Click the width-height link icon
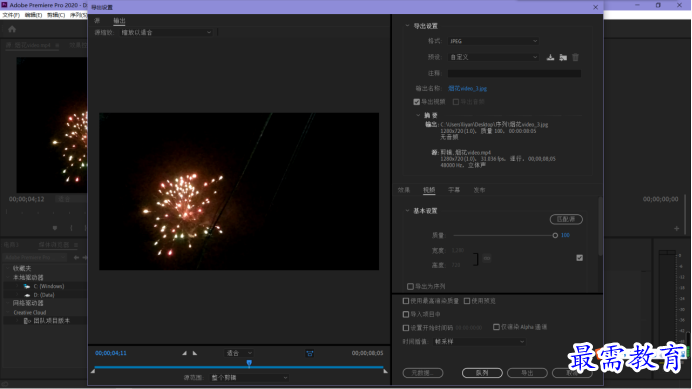The image size is (692, 389). (x=487, y=258)
